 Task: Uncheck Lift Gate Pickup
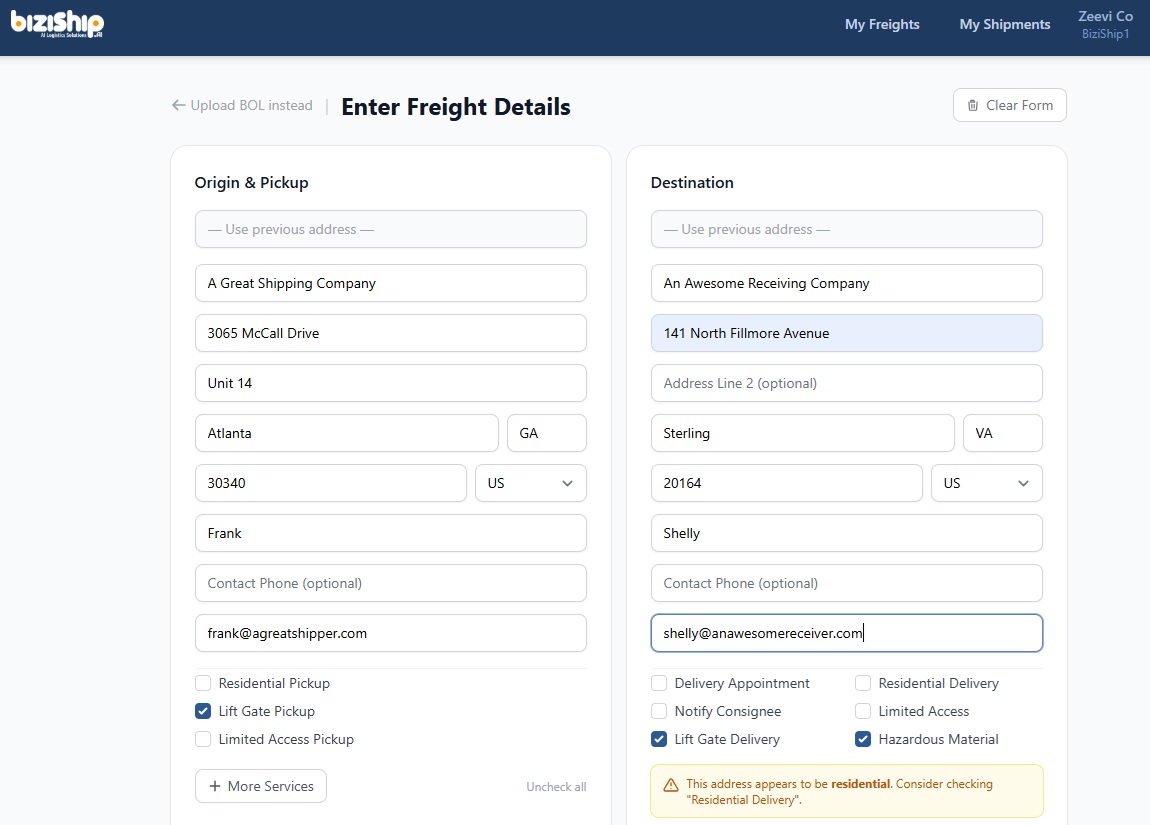click(x=203, y=711)
